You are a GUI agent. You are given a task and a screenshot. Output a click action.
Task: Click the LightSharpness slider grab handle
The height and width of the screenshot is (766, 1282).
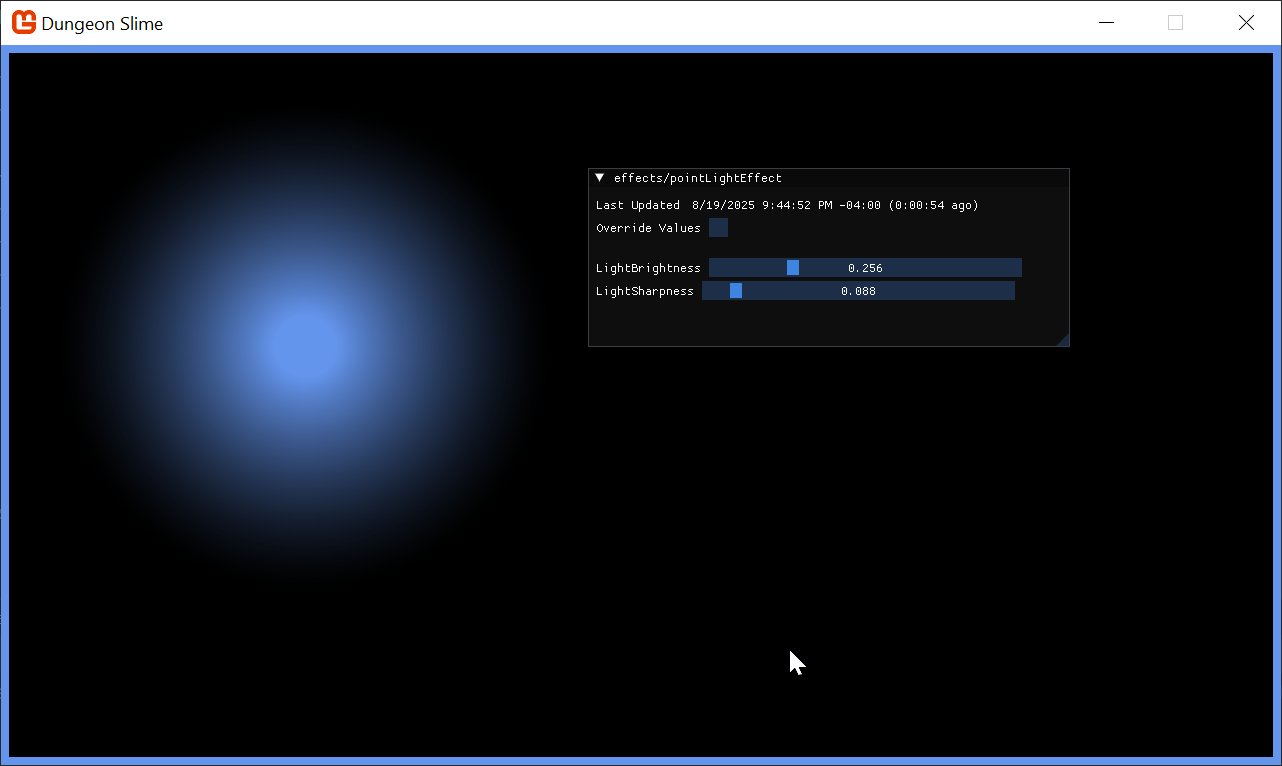[736, 291]
